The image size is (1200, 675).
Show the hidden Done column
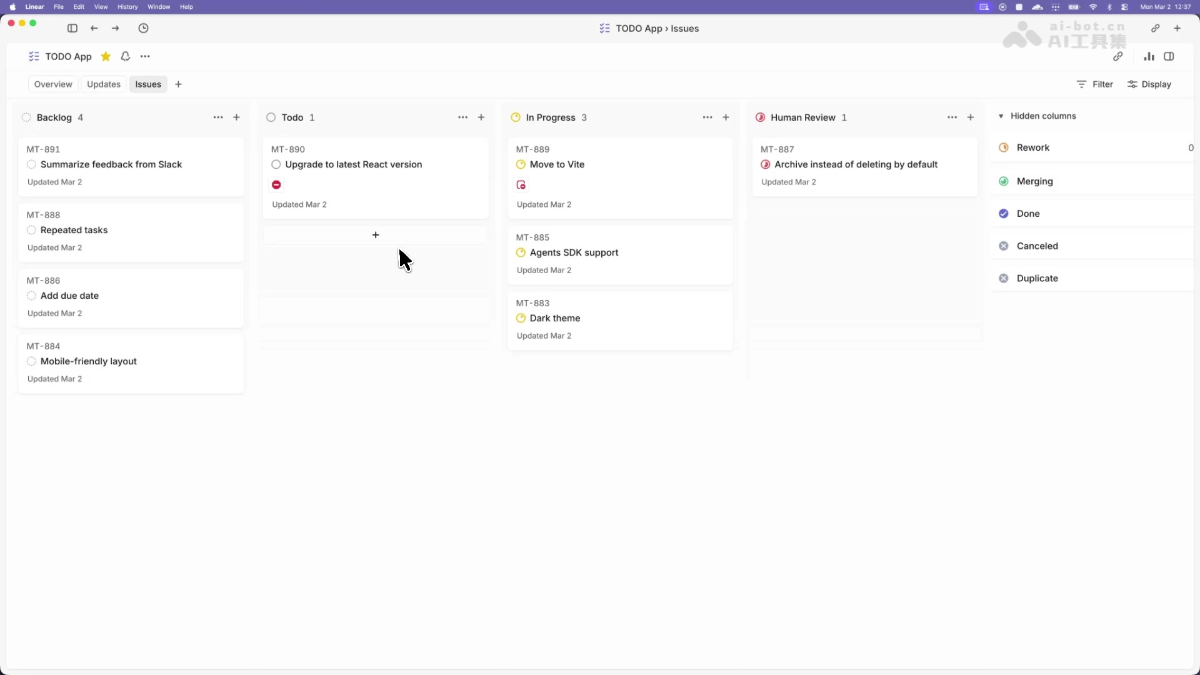[x=1028, y=214]
